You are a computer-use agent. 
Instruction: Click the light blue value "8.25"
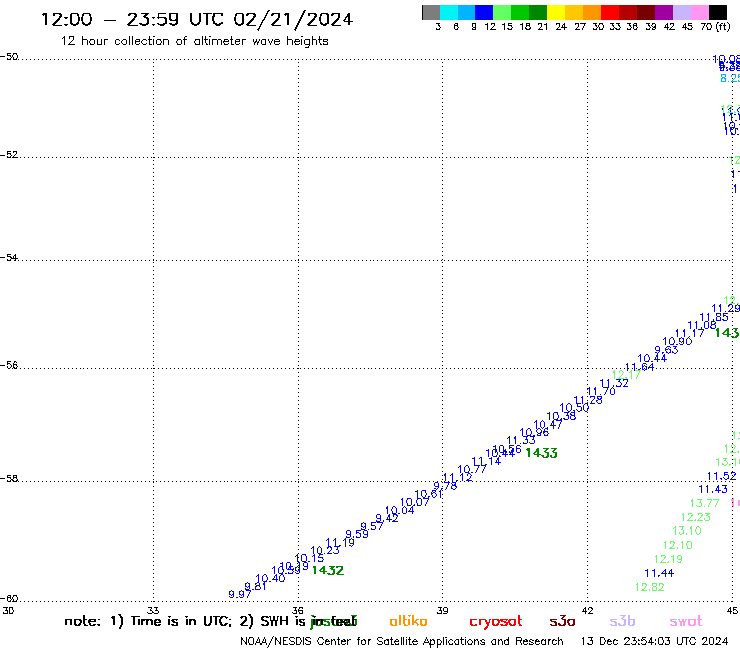pos(730,78)
